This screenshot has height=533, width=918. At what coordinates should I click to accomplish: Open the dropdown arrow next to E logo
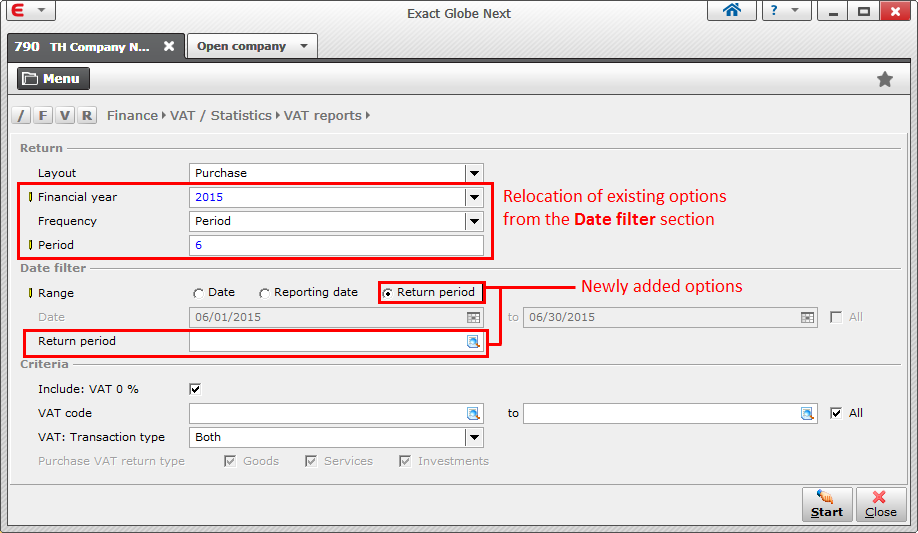[41, 11]
